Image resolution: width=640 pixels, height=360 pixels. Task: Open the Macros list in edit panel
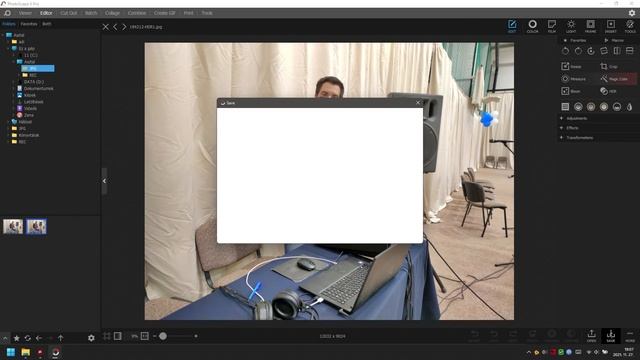614,40
